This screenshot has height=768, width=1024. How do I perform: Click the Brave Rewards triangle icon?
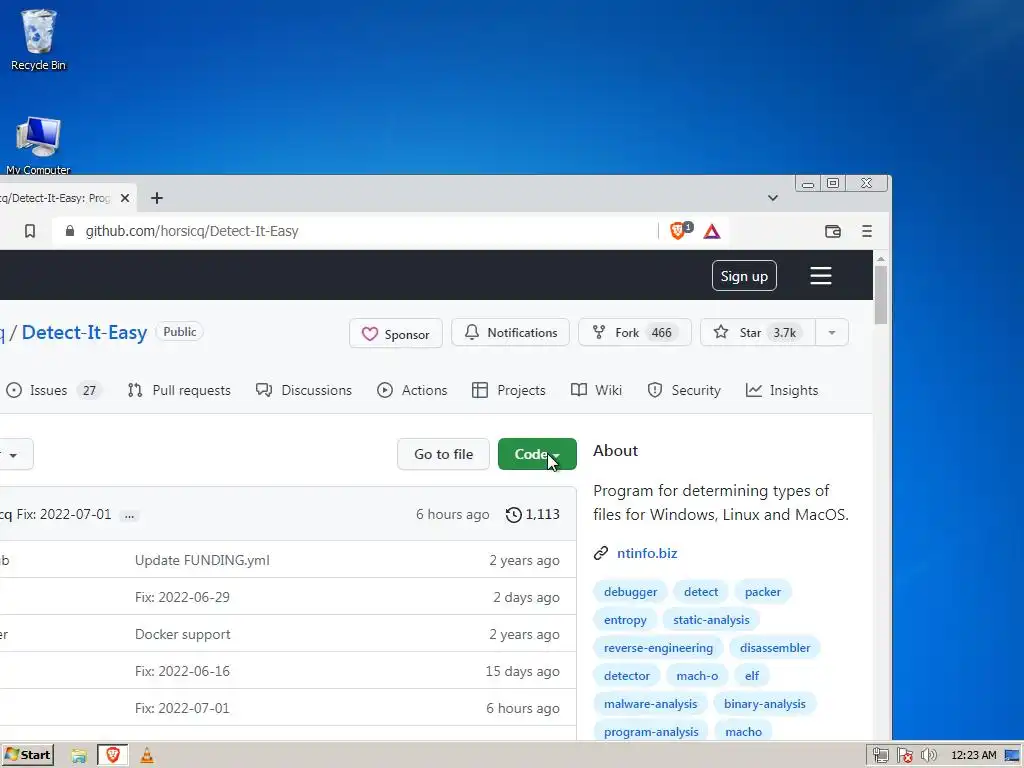(x=712, y=231)
